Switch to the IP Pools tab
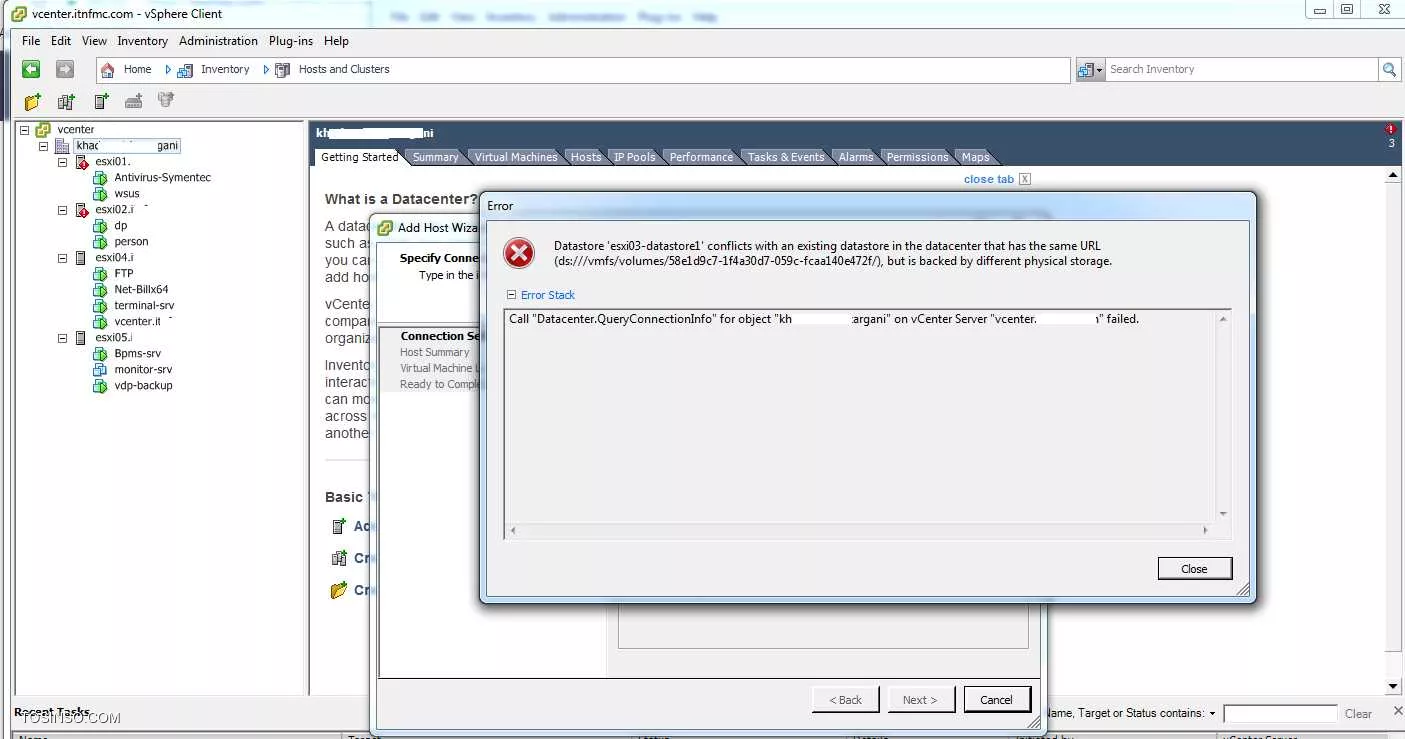 (x=635, y=157)
